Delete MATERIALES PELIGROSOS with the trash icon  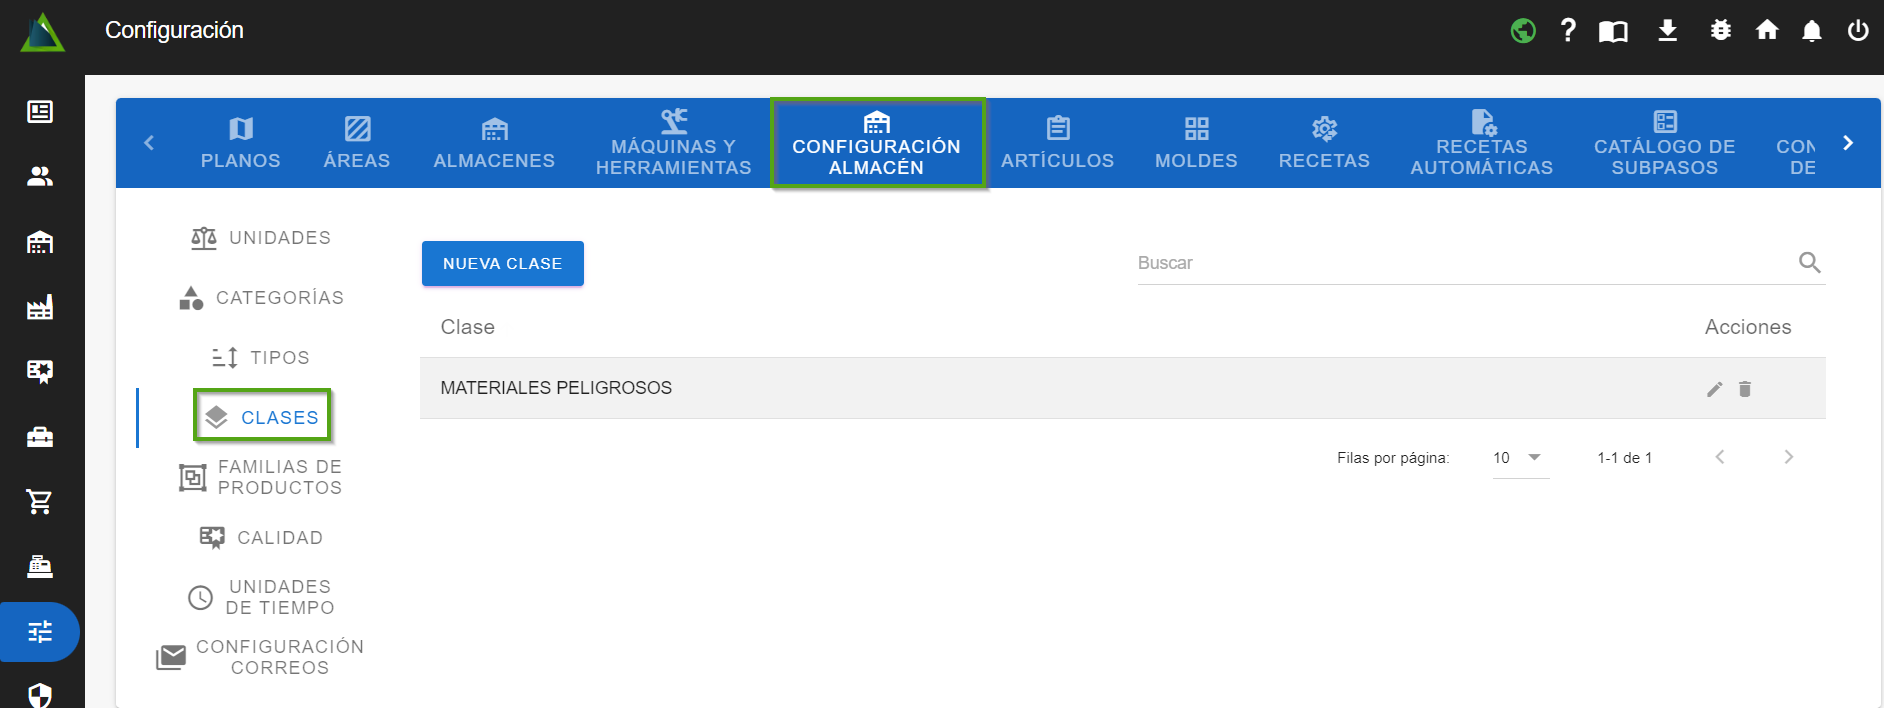(1745, 389)
